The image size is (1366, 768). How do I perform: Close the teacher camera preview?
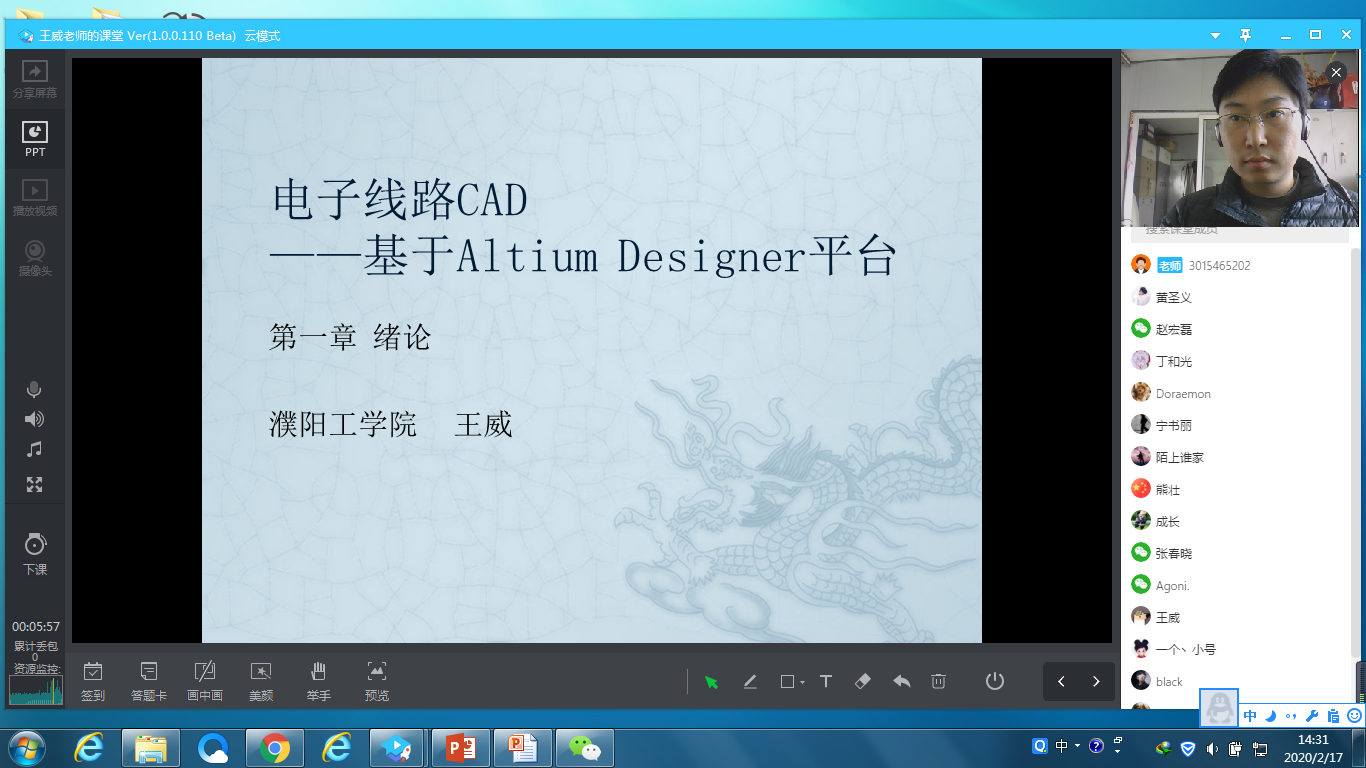tap(1336, 72)
